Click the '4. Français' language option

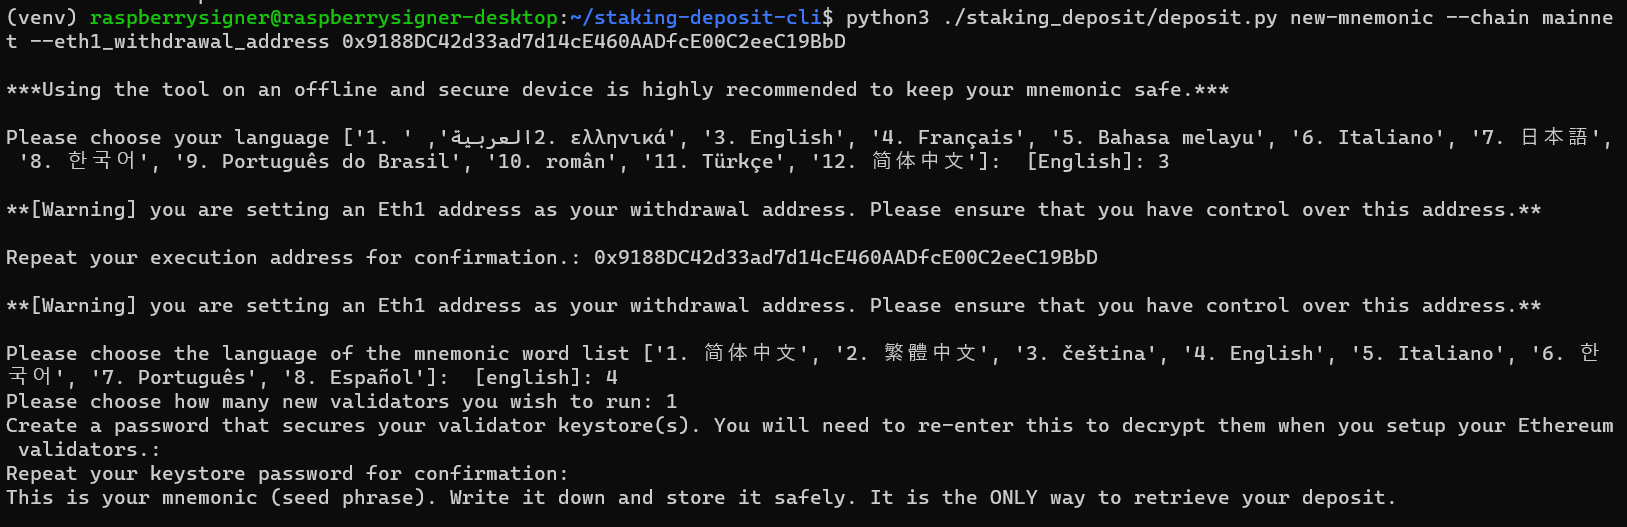tap(946, 137)
